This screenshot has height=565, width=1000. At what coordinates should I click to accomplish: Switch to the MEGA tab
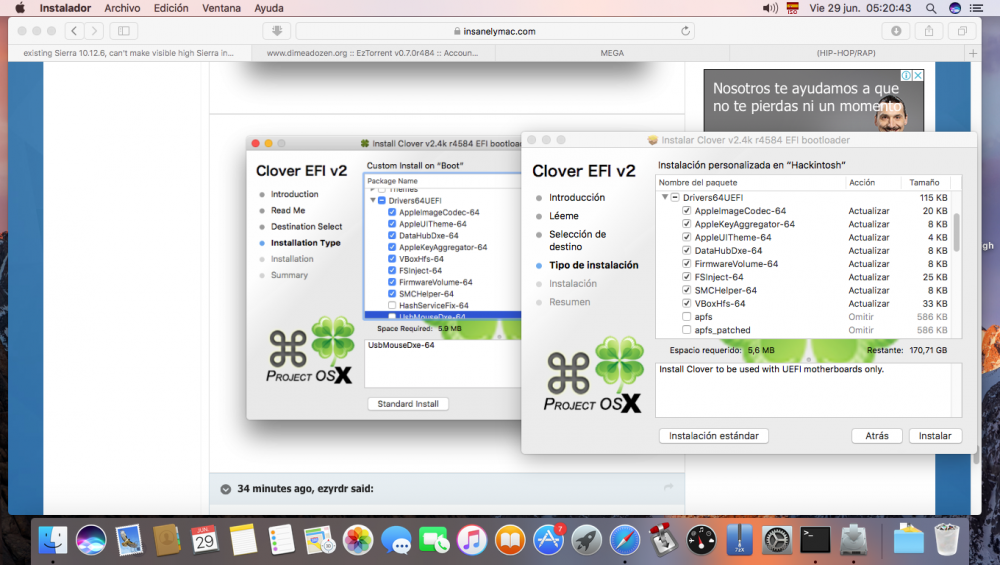click(x=612, y=53)
